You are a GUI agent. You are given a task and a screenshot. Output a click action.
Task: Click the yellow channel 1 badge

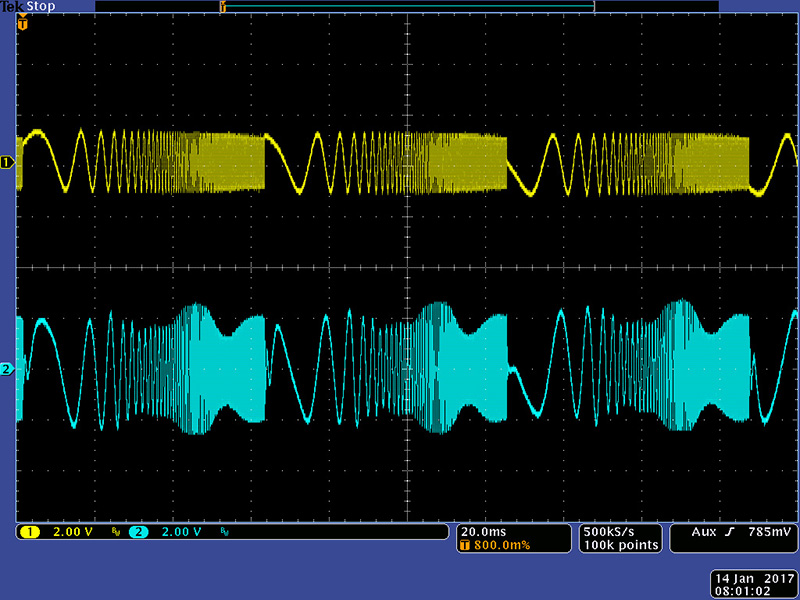pyautogui.click(x=28, y=531)
